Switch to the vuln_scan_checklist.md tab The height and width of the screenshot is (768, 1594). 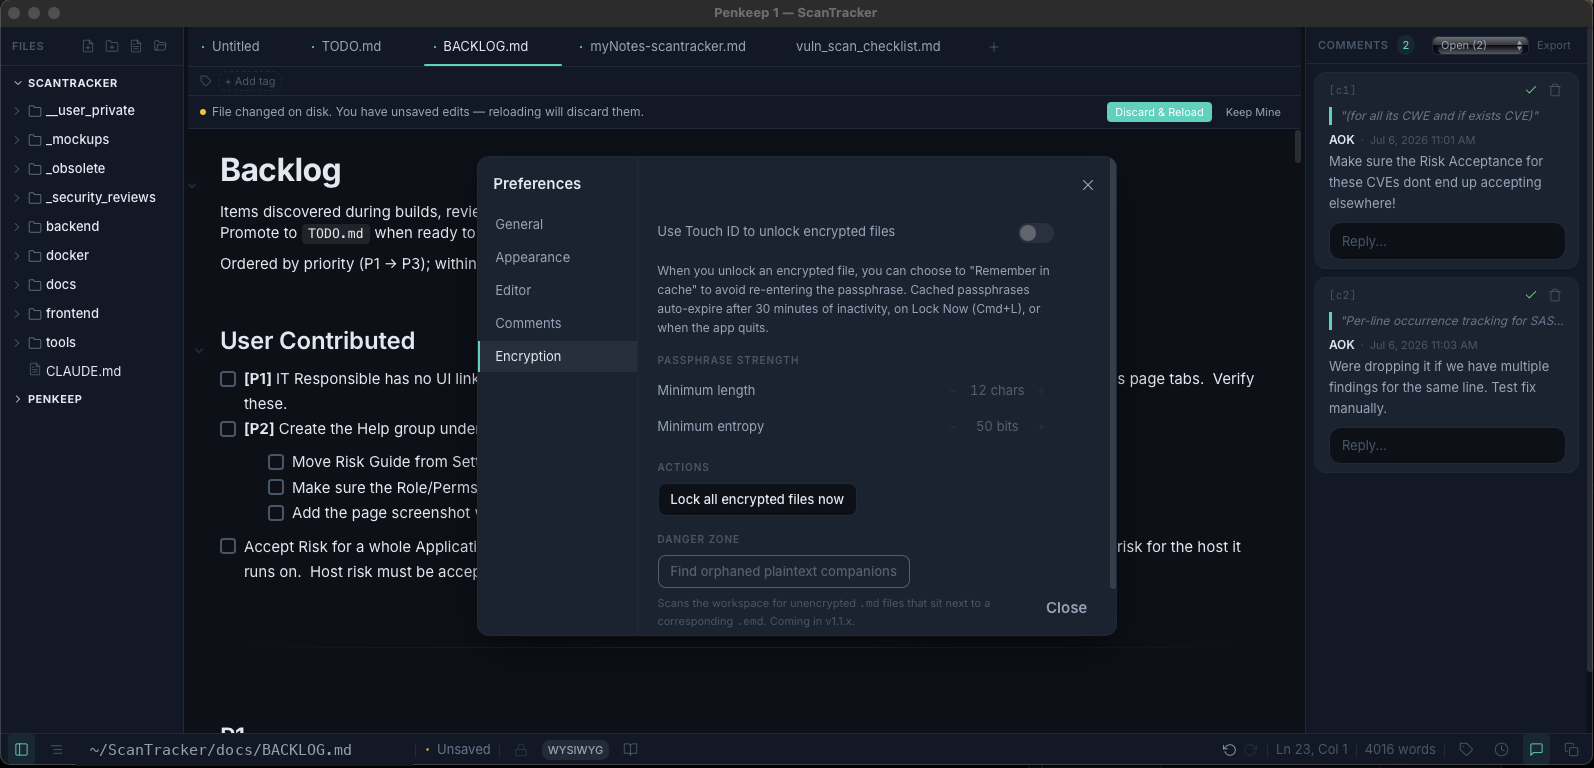(868, 46)
